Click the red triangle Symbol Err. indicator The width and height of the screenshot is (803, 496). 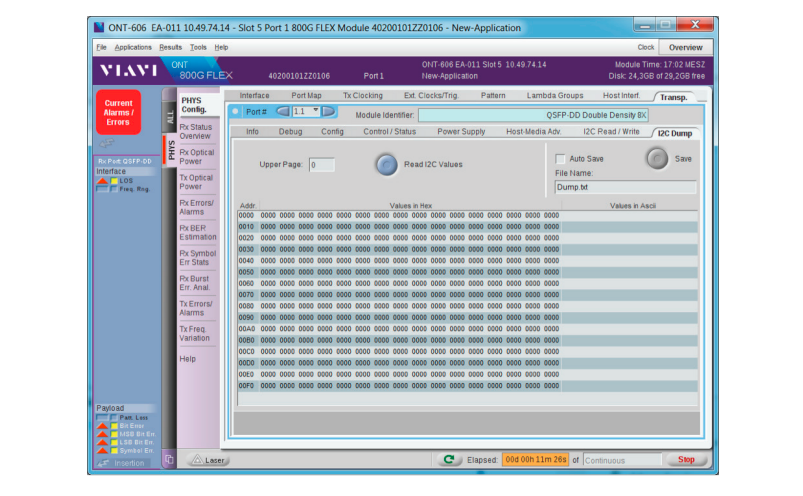(x=102, y=450)
